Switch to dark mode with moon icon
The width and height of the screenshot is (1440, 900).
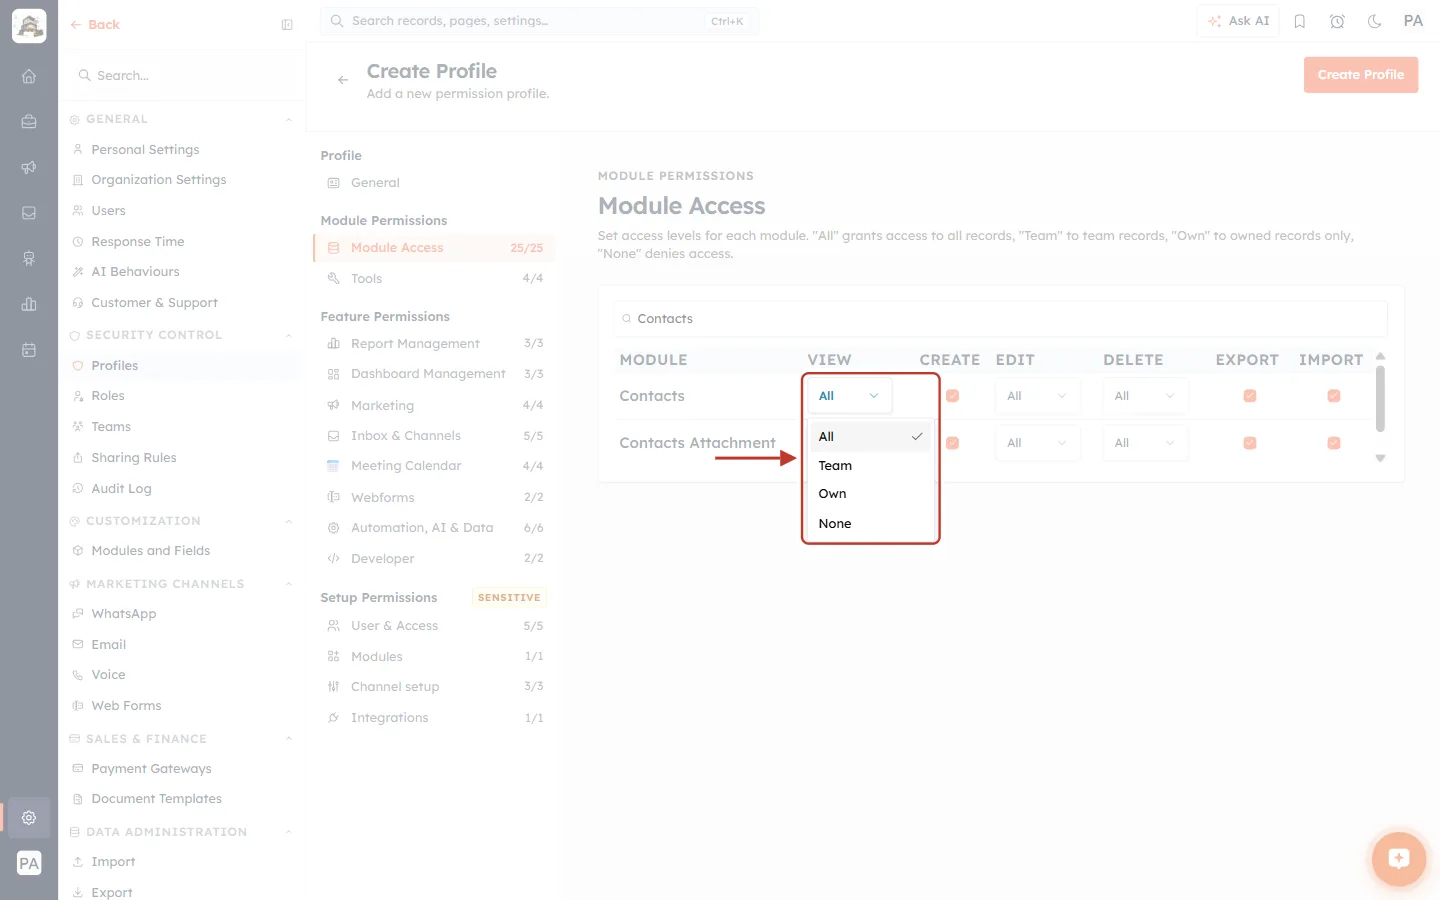point(1375,21)
